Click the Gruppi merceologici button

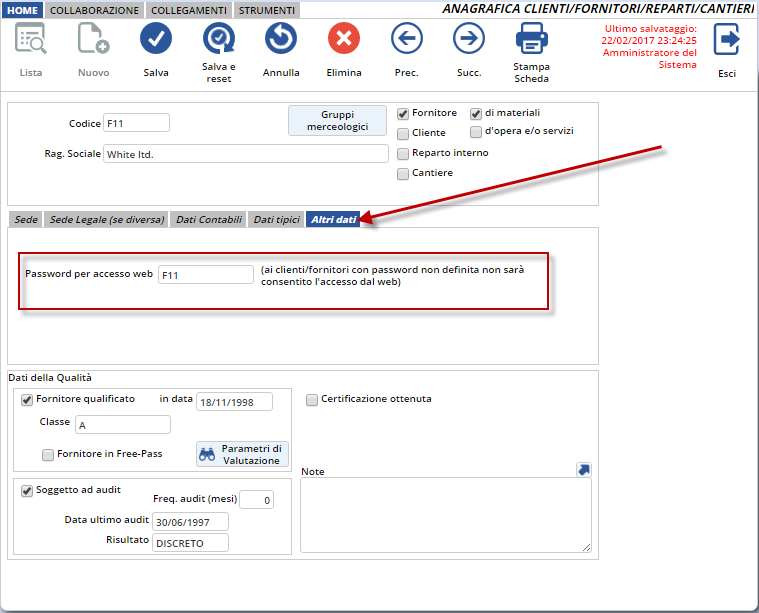pos(337,120)
